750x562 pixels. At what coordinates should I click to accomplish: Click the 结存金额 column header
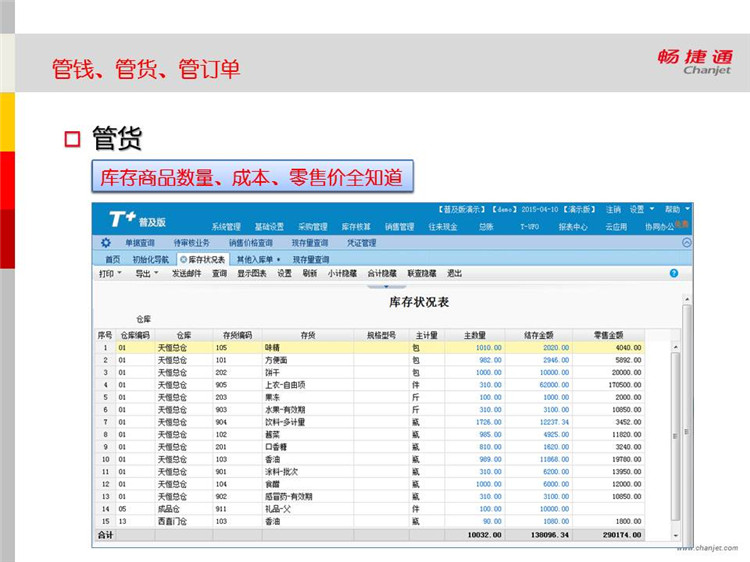[539, 335]
